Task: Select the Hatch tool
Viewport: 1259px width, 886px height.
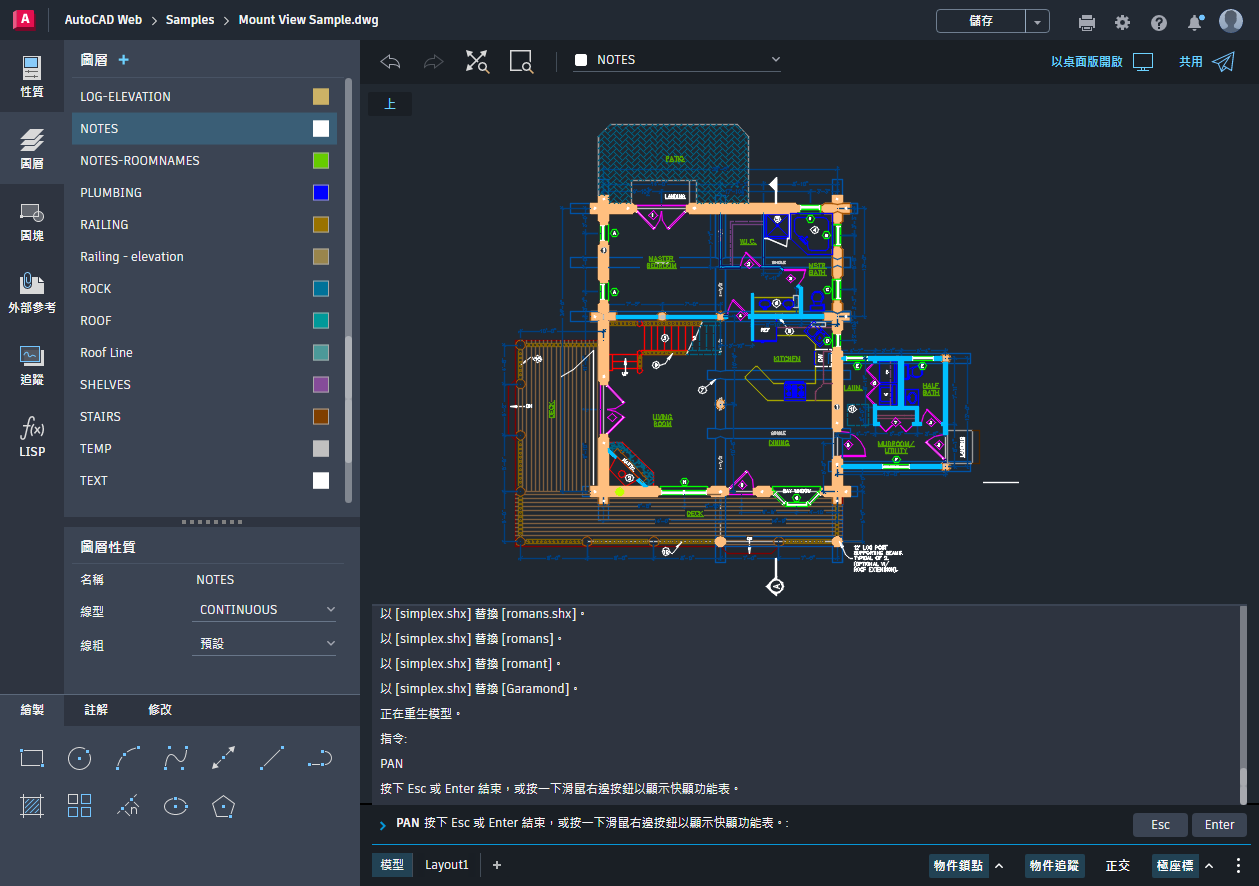Action: (32, 806)
